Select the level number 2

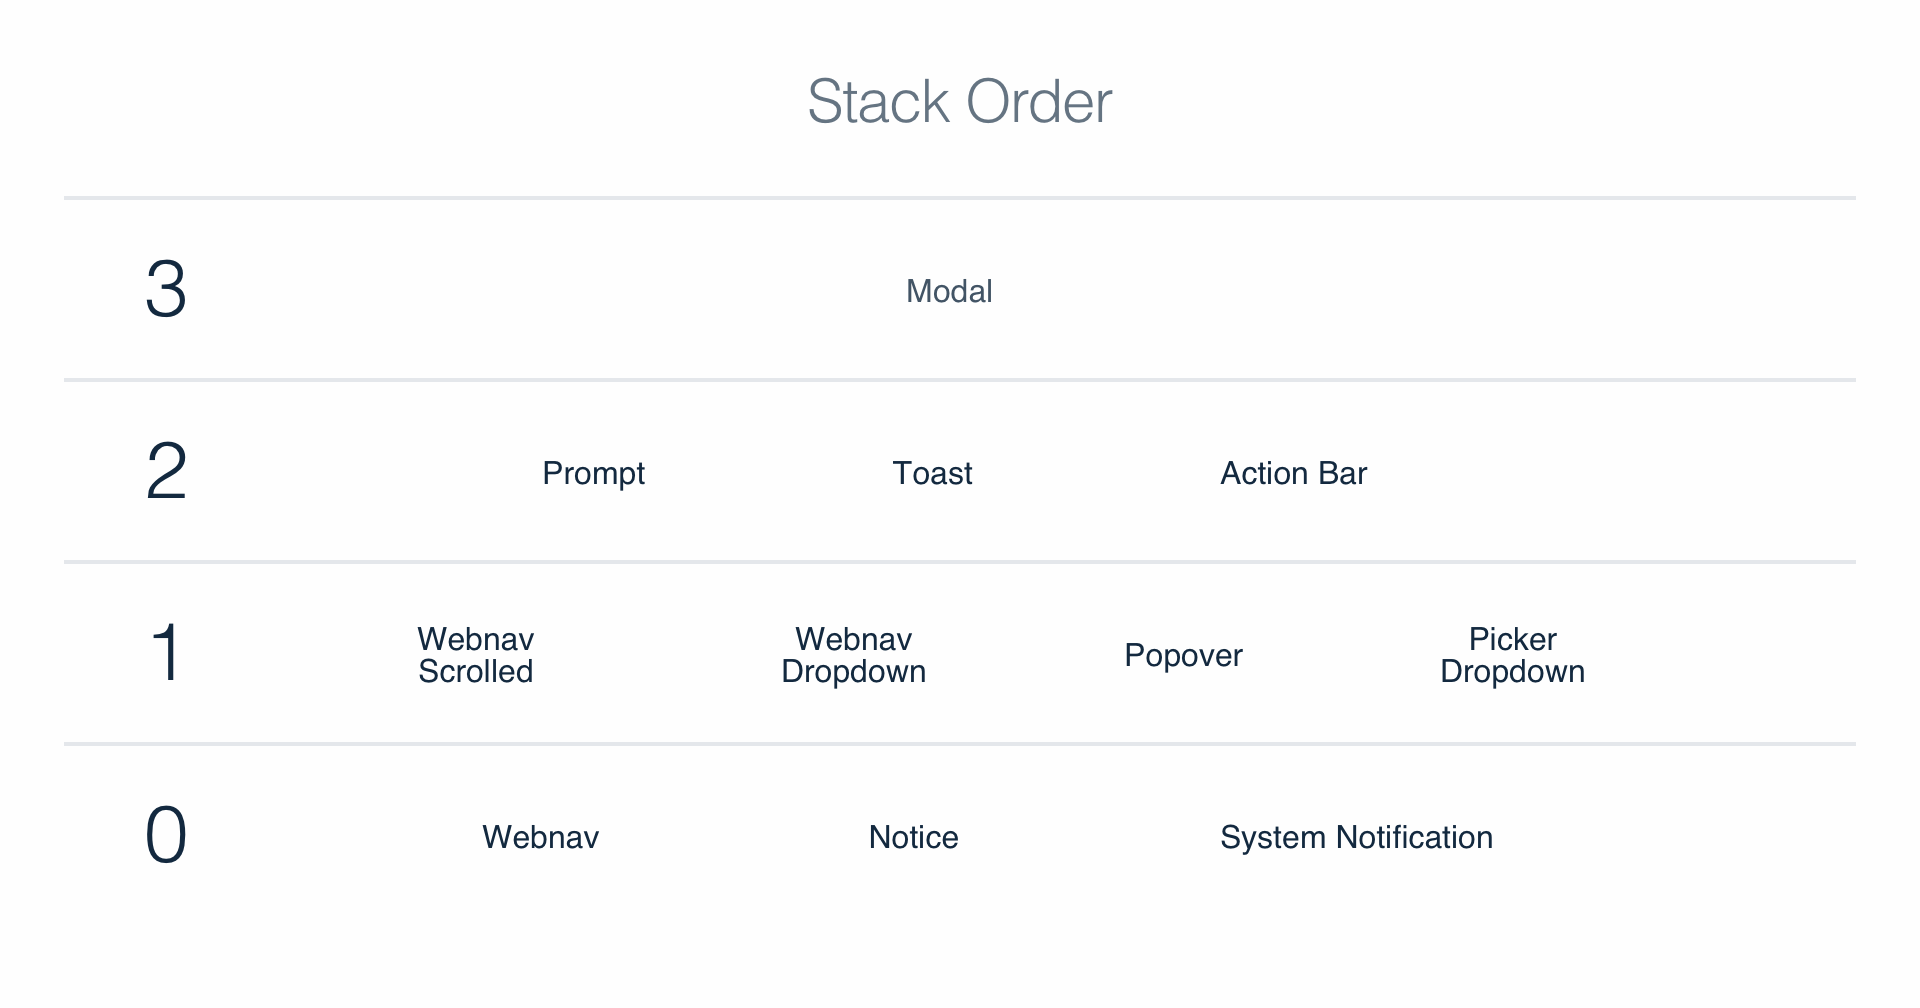166,472
